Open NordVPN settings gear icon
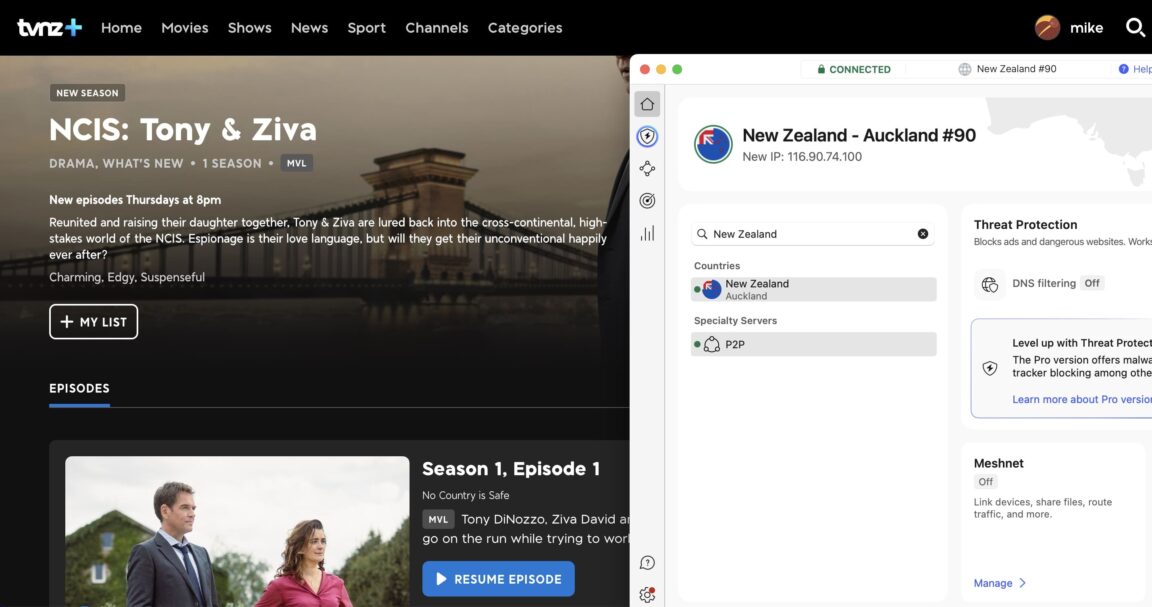 (x=647, y=594)
